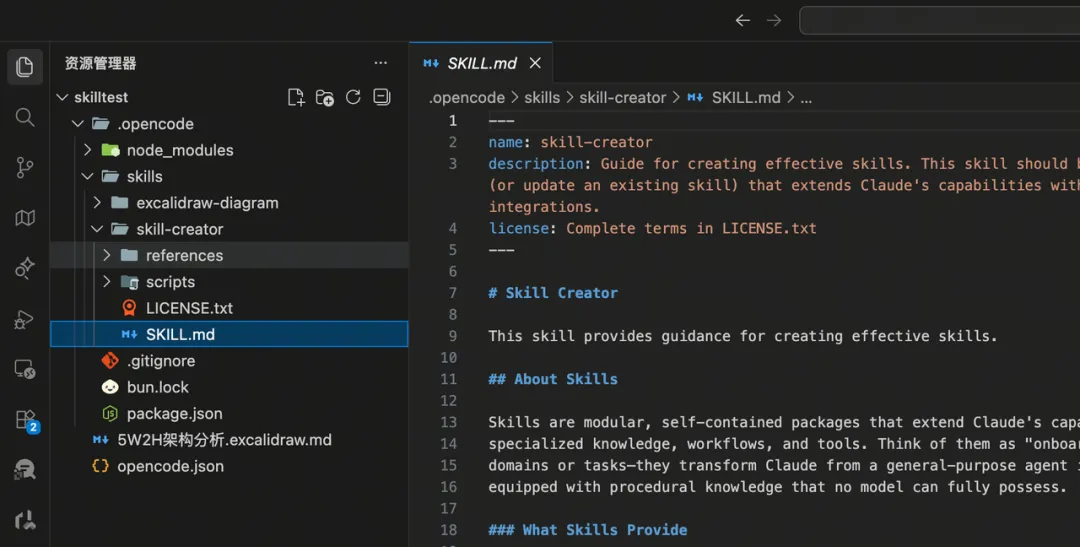This screenshot has height=547, width=1080.
Task: Collapse the skill-creator folder
Action: (97, 229)
